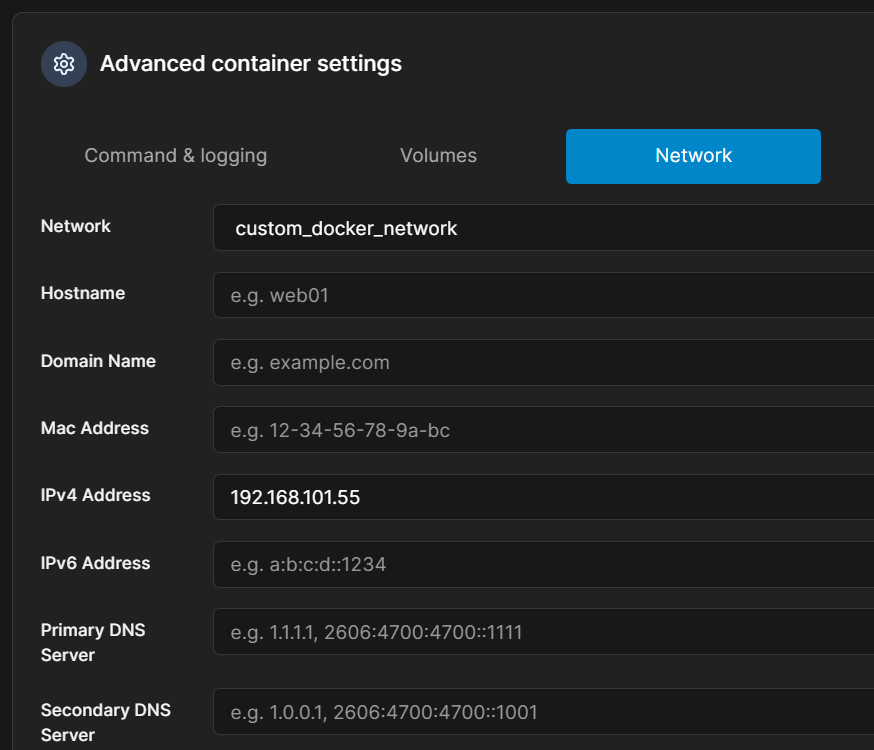Viewport: 874px width, 750px height.
Task: Click the gear icon beside Advanced container settings
Action: (x=64, y=64)
